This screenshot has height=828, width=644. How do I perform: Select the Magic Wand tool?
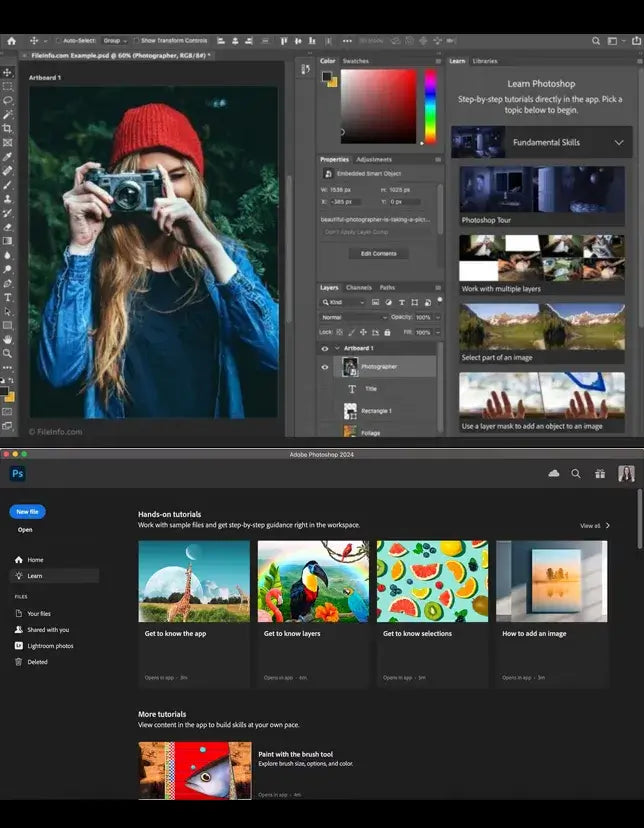click(7, 115)
